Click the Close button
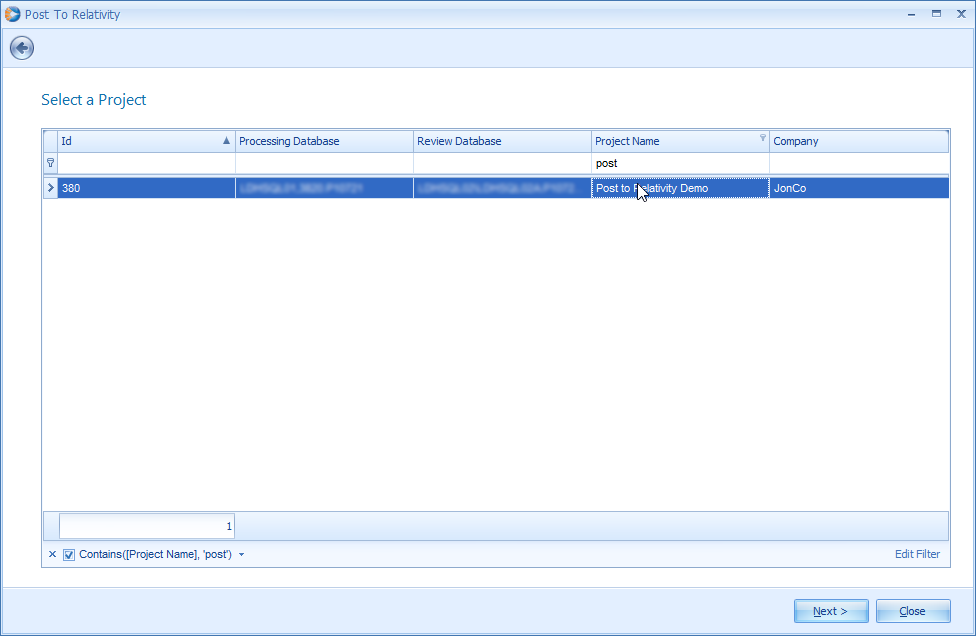The image size is (976, 636). pos(913,611)
